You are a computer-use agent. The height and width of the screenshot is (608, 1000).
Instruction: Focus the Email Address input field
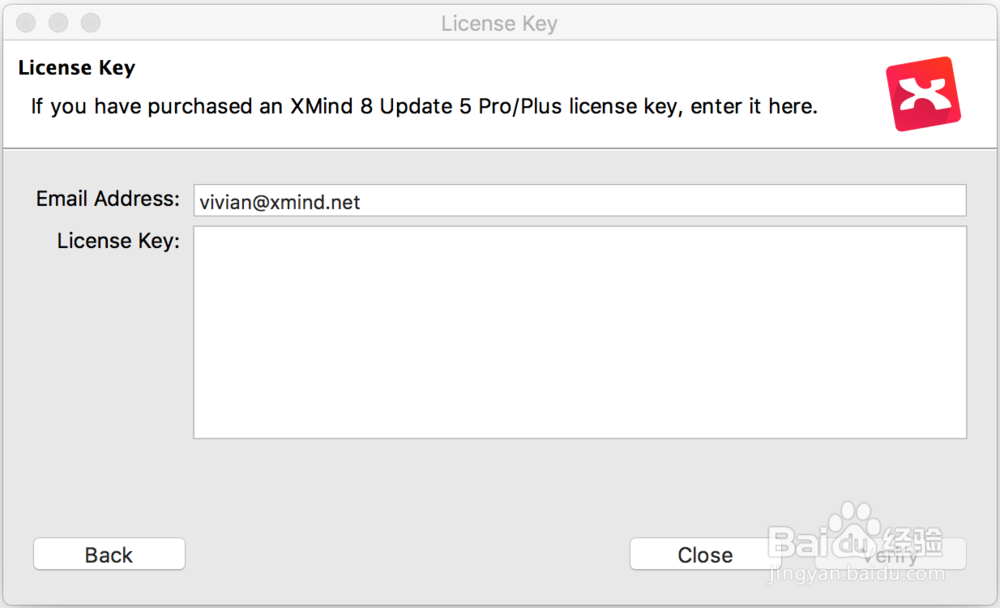pyautogui.click(x=580, y=201)
